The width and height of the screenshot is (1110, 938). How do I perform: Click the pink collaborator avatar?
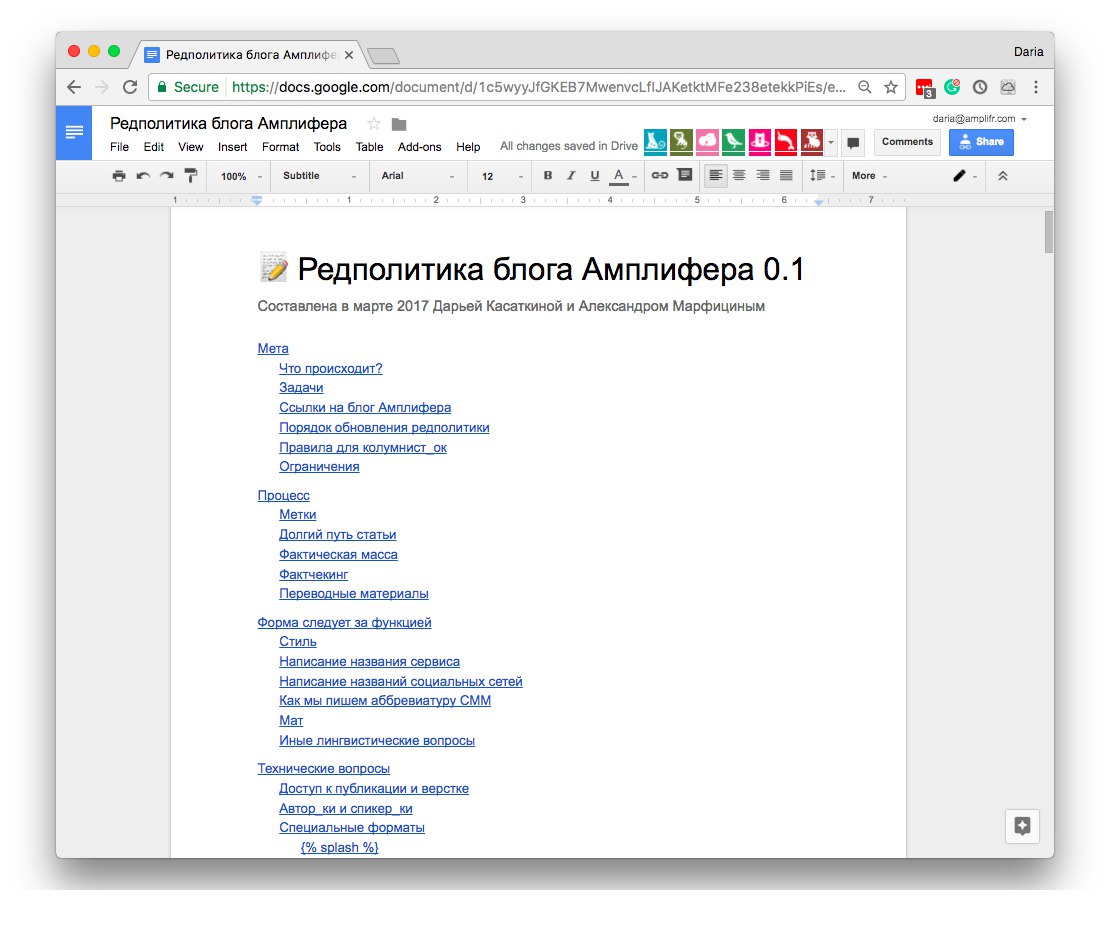(707, 142)
